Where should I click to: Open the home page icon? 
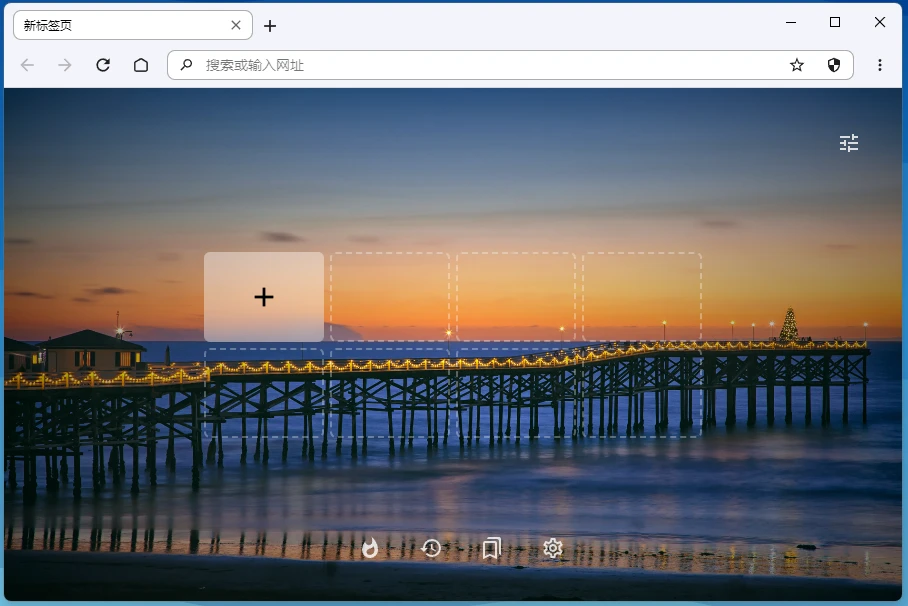[141, 65]
